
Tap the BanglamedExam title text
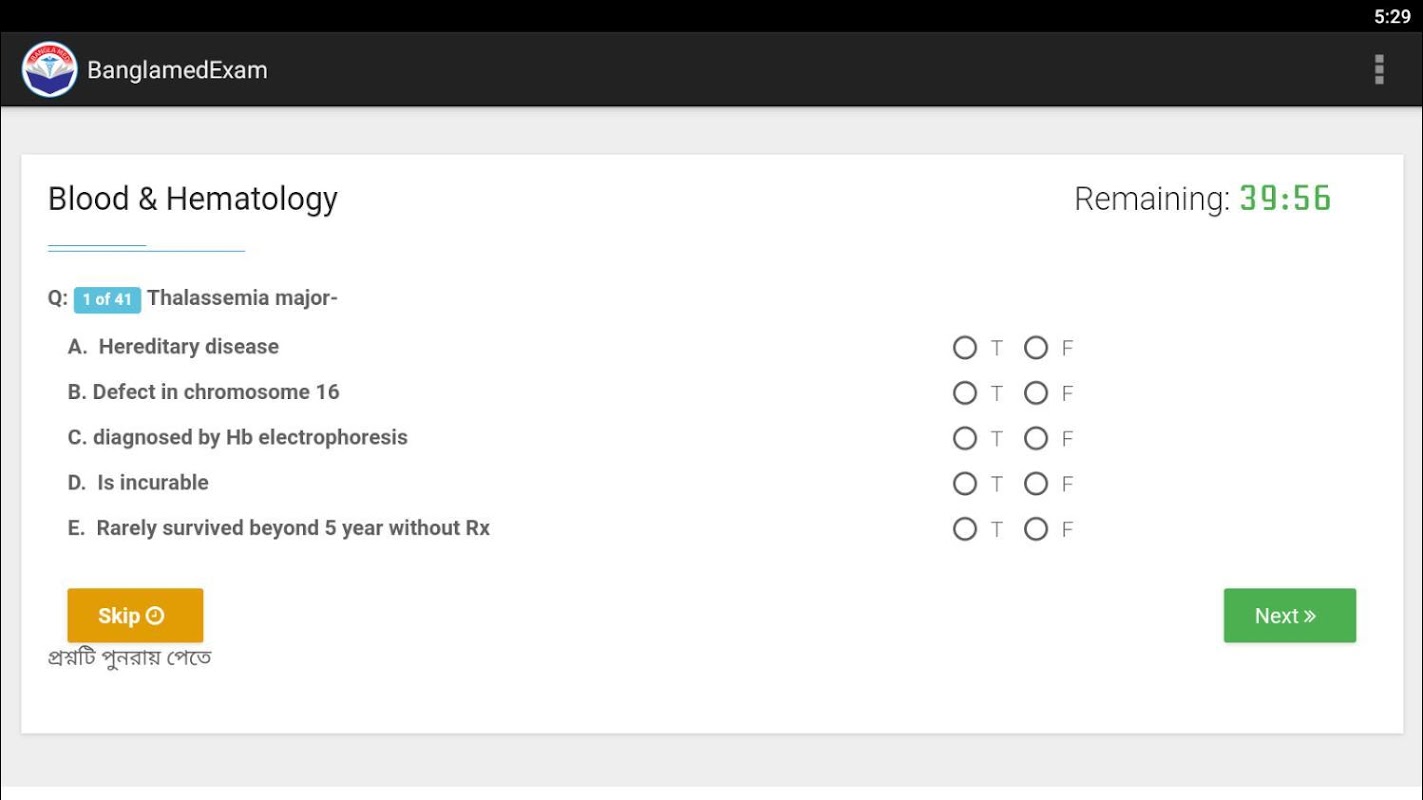(x=177, y=70)
